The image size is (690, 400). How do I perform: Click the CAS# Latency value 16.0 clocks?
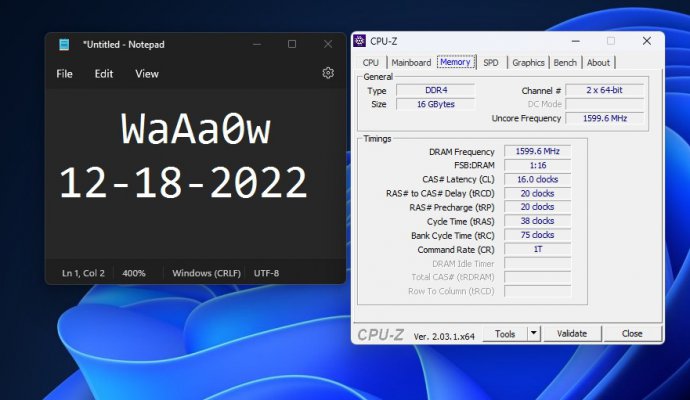537,180
